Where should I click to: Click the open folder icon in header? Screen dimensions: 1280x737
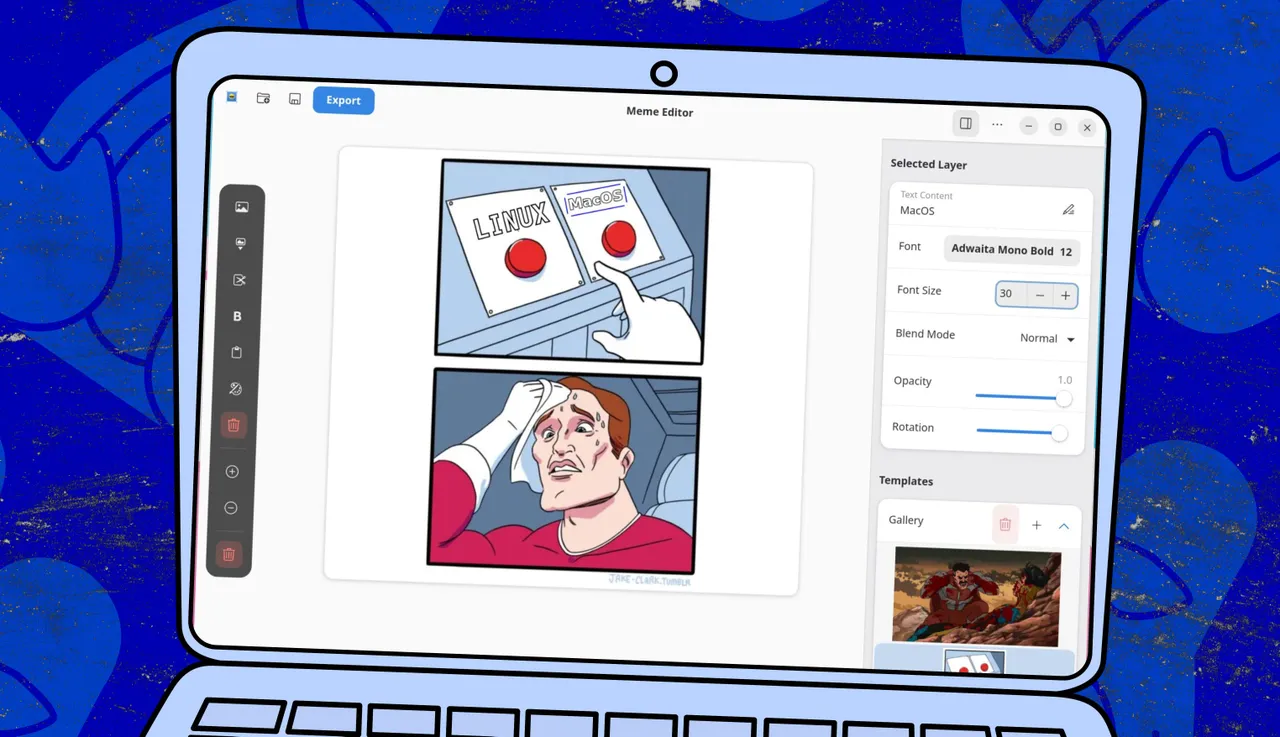(263, 98)
